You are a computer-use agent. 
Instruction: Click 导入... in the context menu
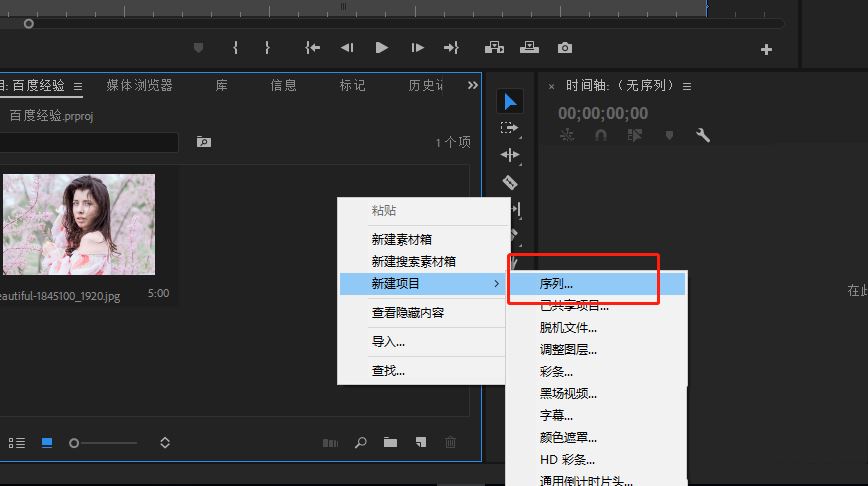point(388,341)
